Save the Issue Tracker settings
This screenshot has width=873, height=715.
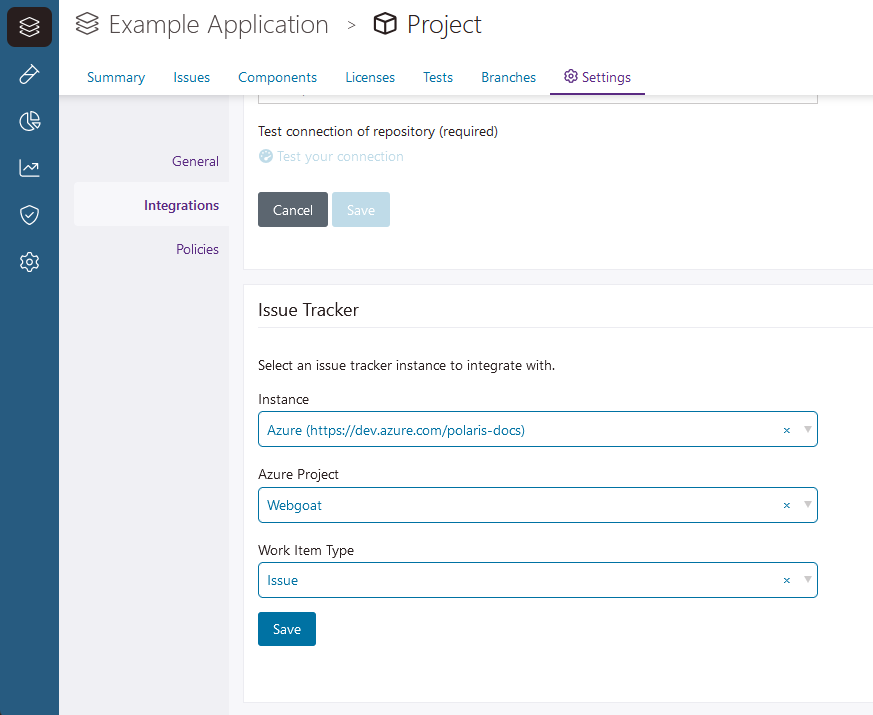coord(287,629)
